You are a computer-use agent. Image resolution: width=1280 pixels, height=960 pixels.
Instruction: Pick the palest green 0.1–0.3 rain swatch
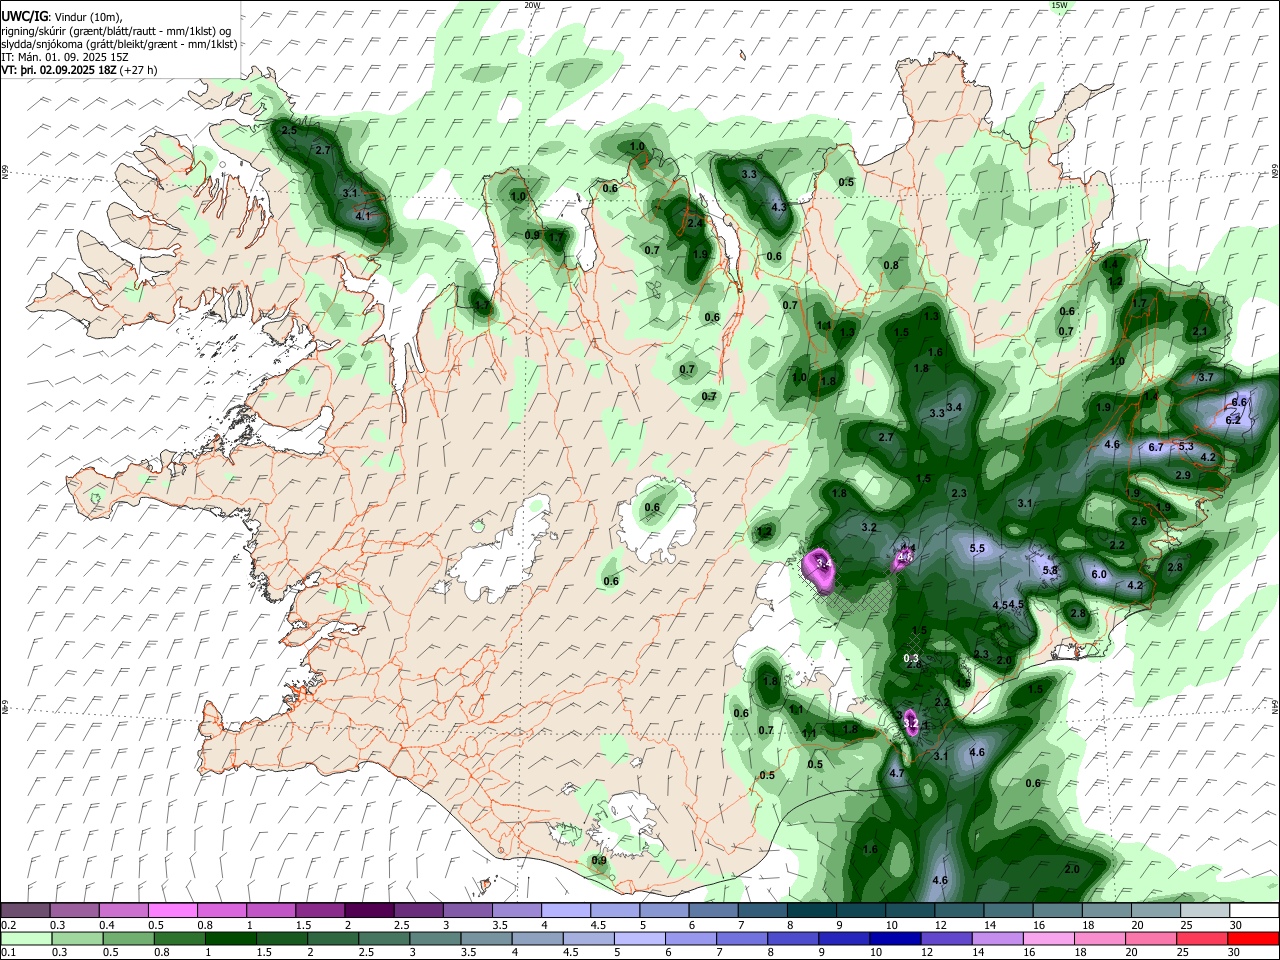coord(25,938)
